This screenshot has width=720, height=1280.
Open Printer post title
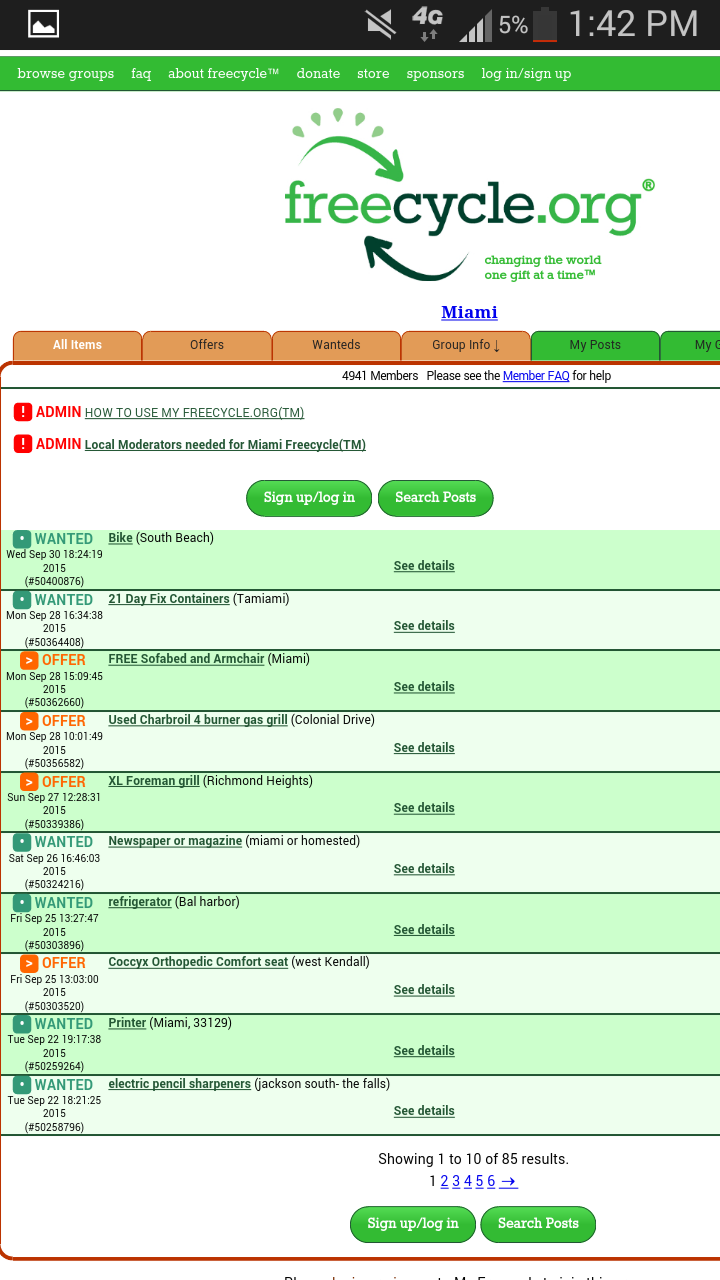pyautogui.click(x=127, y=1023)
